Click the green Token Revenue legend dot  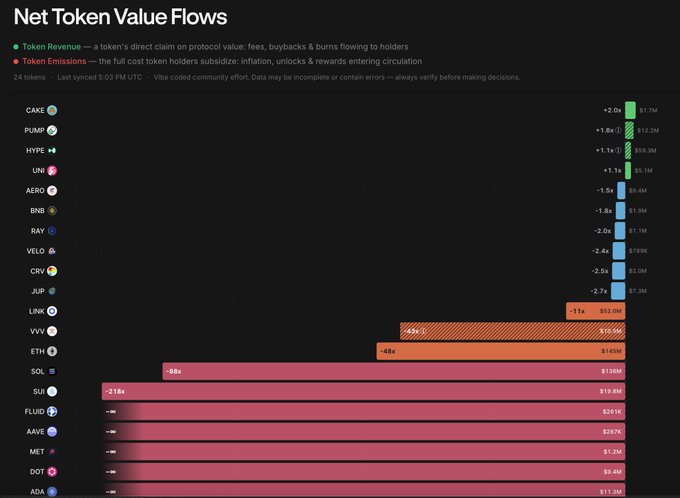tap(16, 47)
